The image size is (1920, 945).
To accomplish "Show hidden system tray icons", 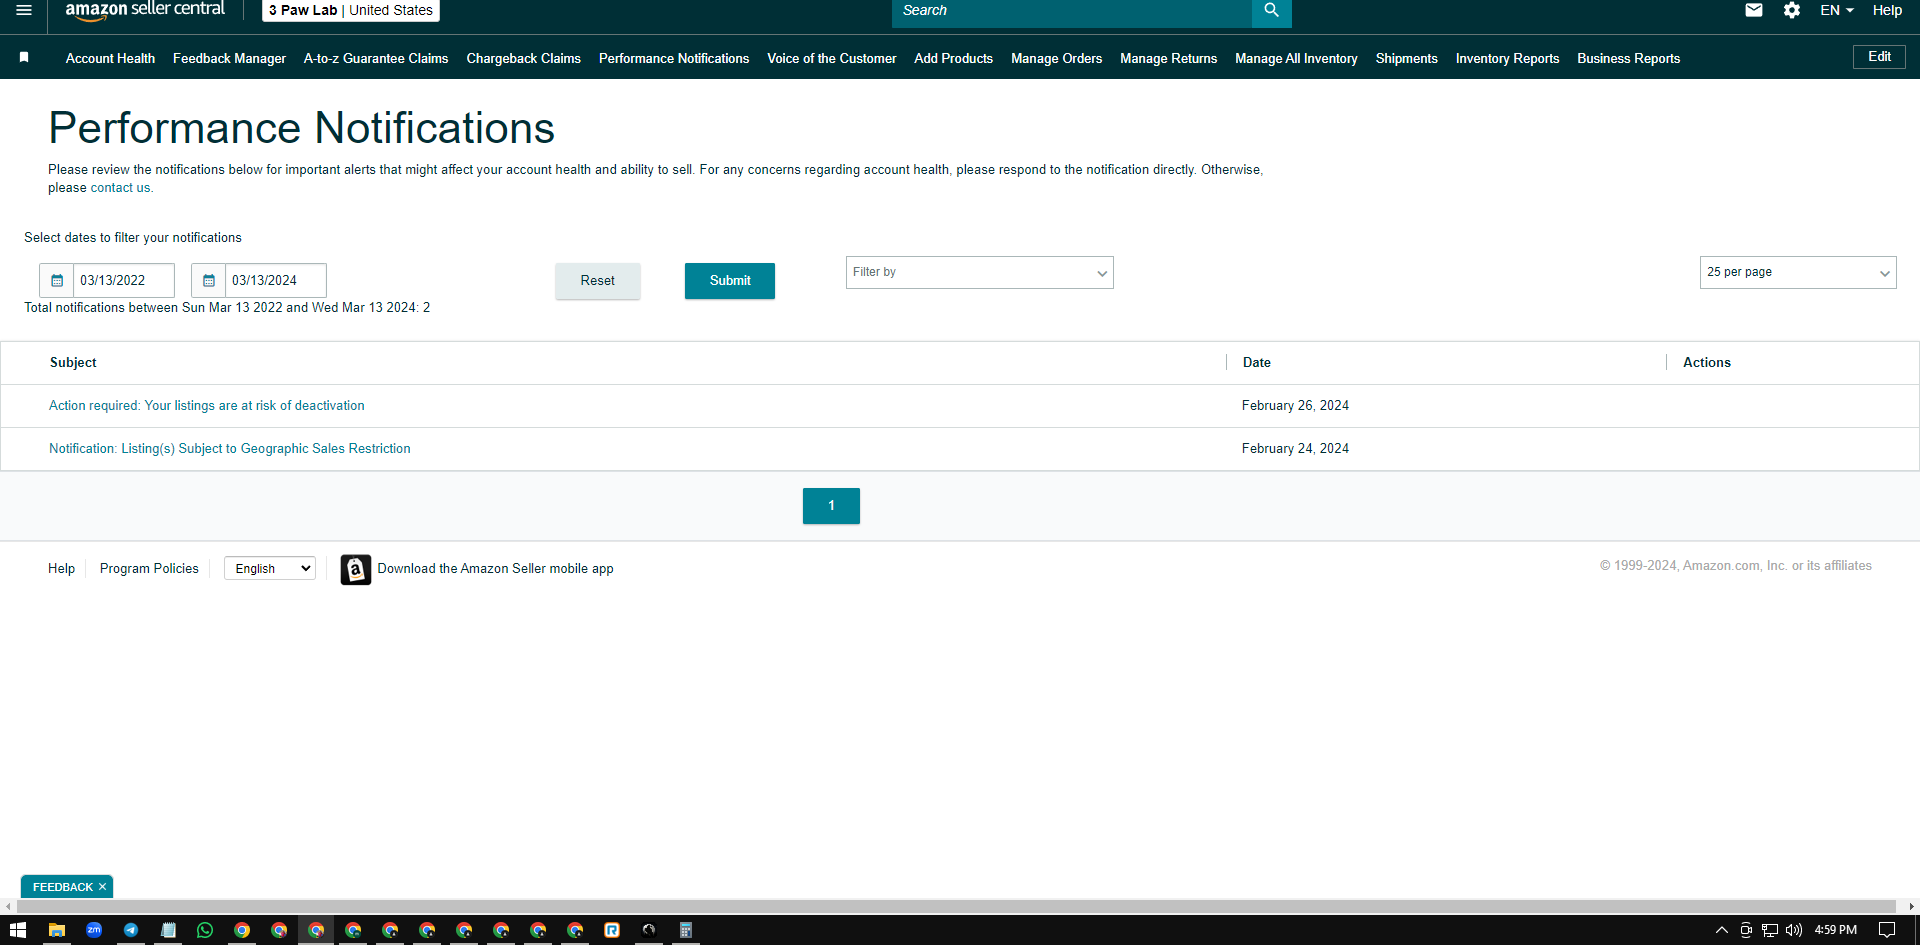I will 1721,930.
